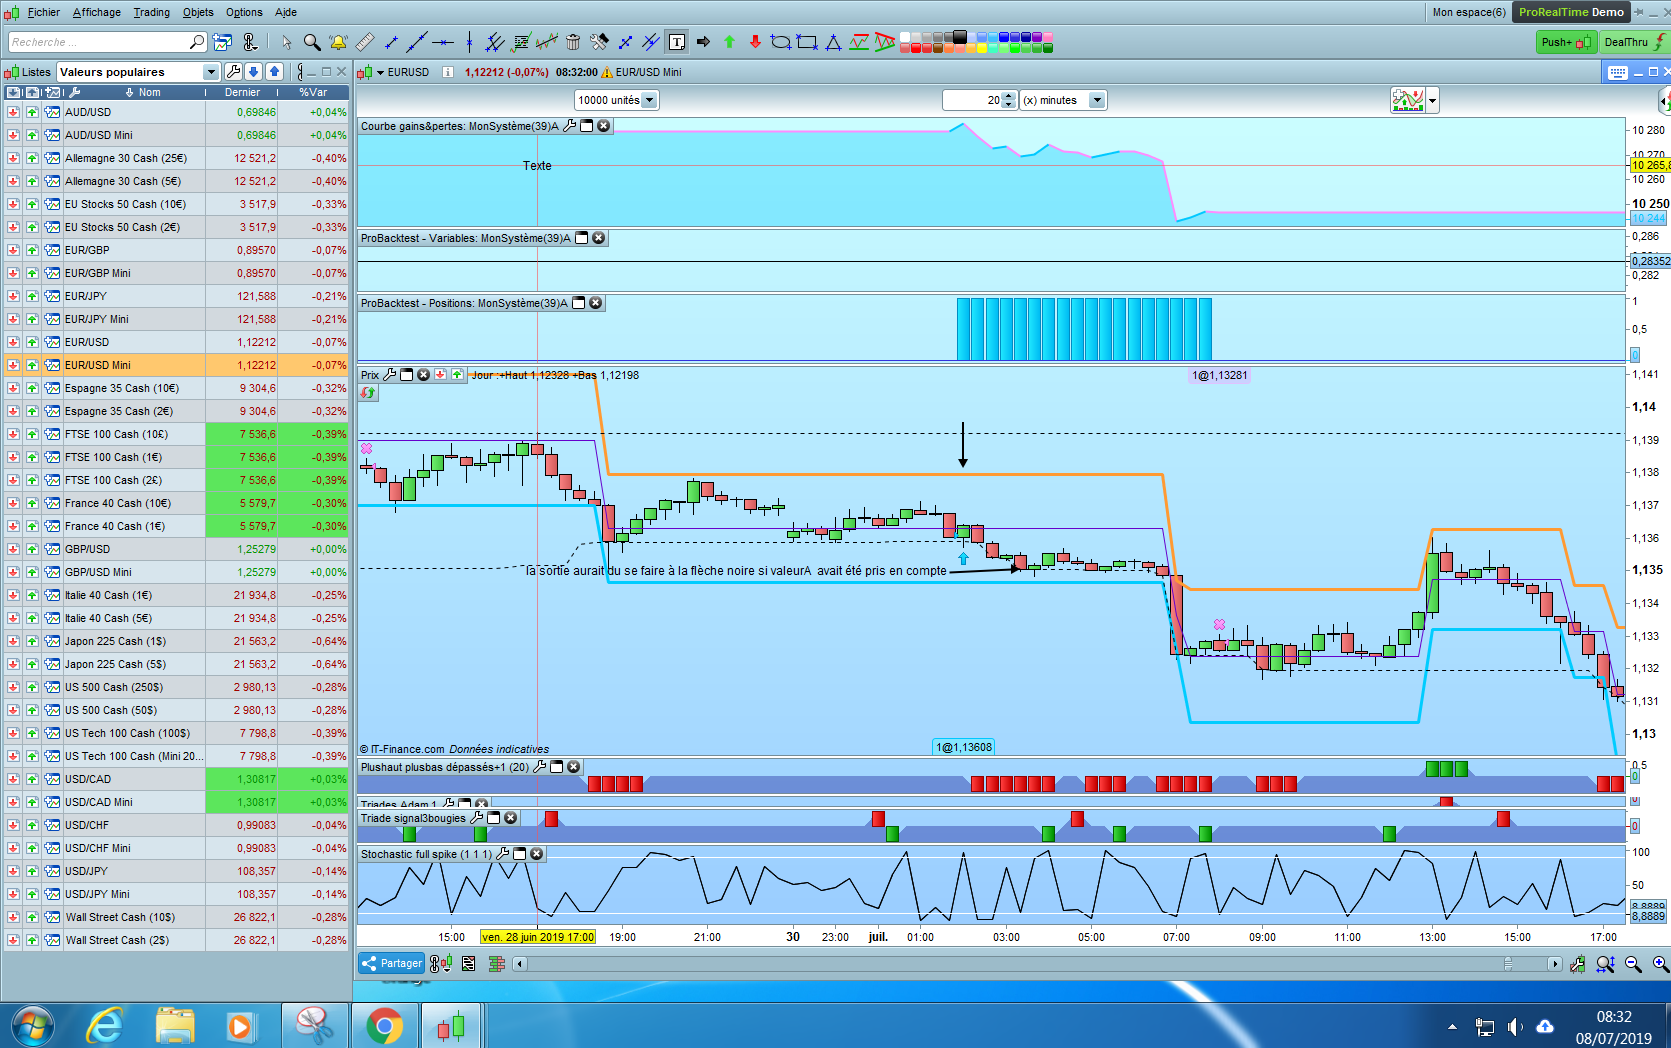Open settings wrench of Courbe gains&pertes panel
The width and height of the screenshot is (1671, 1048).
[570, 126]
